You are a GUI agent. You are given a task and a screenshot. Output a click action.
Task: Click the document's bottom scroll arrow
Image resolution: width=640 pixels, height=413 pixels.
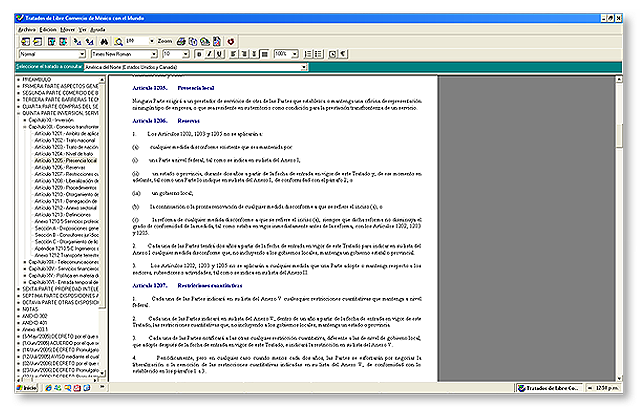click(x=619, y=378)
